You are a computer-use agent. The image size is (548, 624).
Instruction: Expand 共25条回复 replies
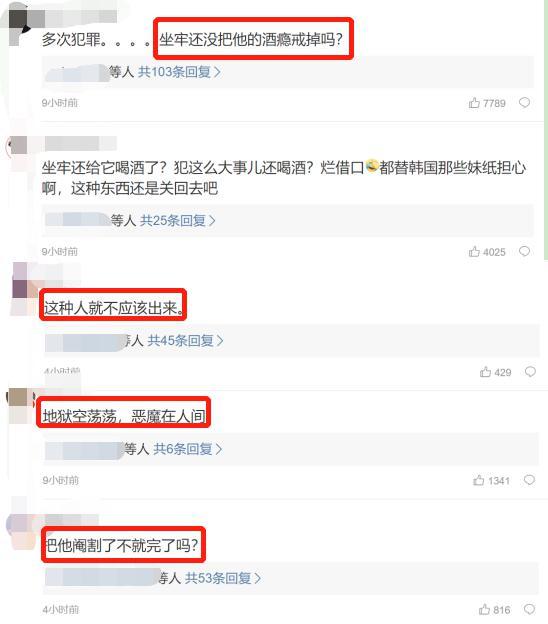coord(177,220)
